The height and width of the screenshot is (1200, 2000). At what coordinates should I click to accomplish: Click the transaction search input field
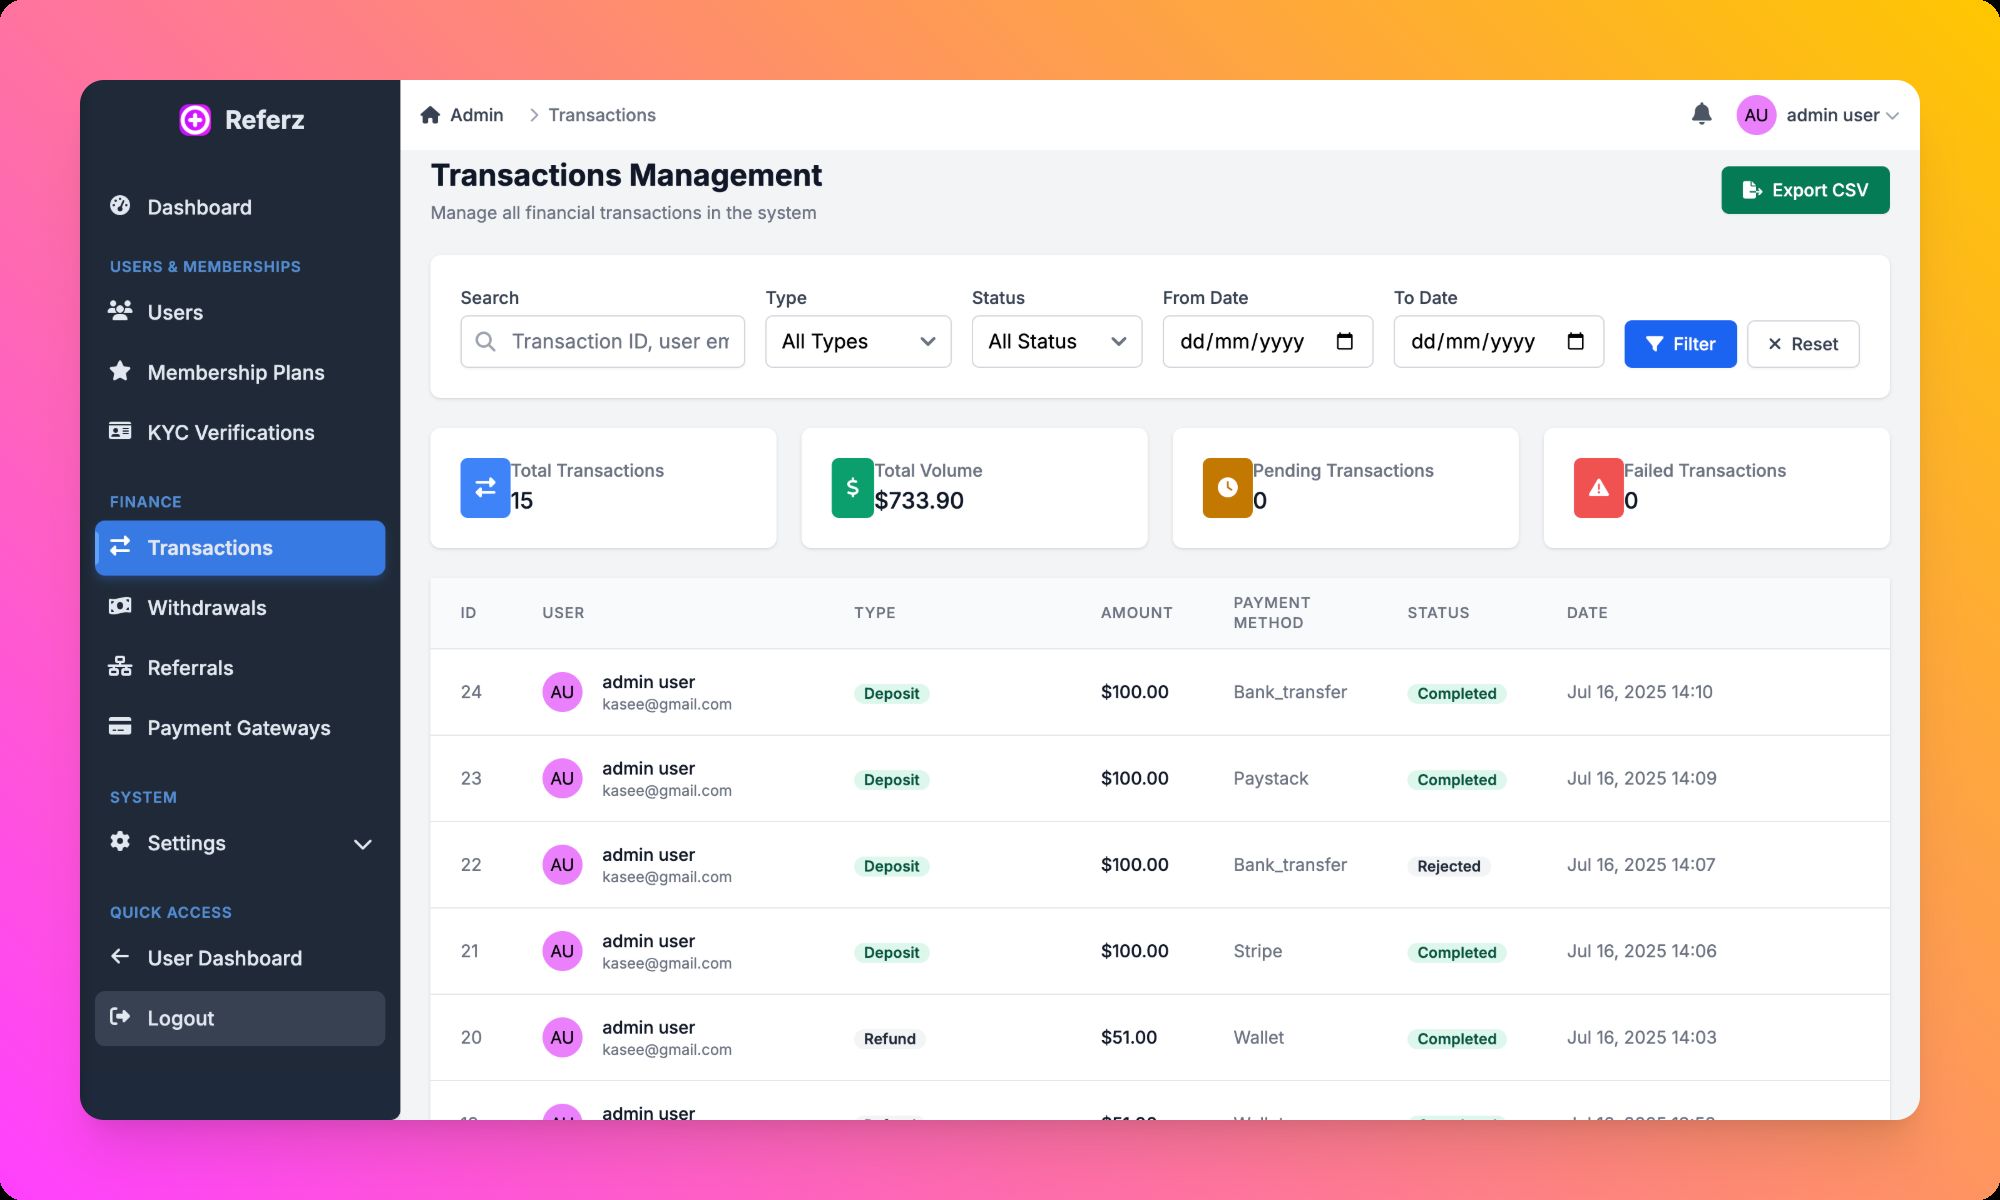(618, 342)
